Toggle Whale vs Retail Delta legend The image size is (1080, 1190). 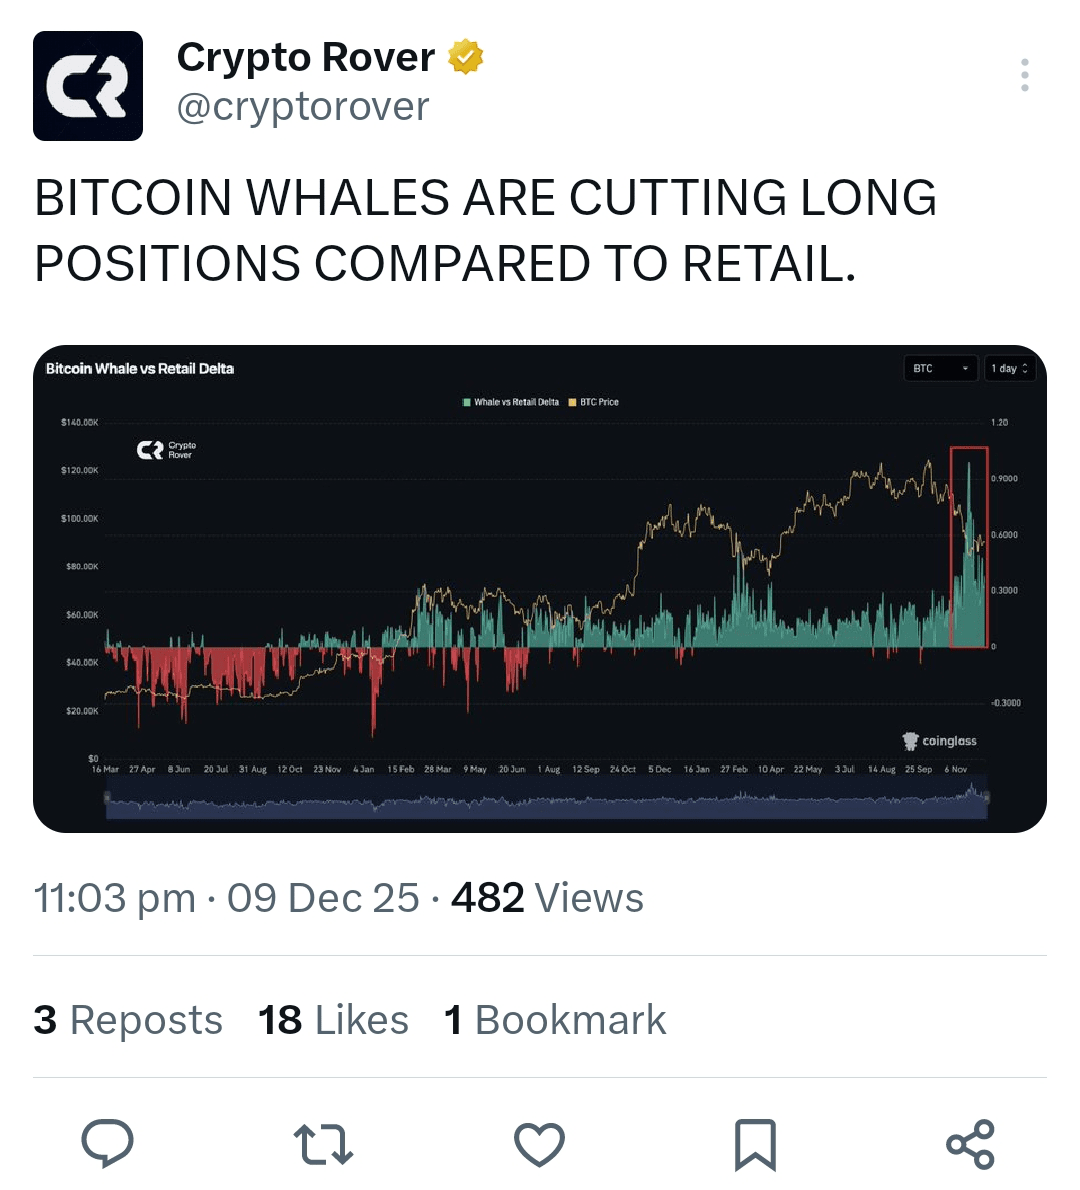511,402
